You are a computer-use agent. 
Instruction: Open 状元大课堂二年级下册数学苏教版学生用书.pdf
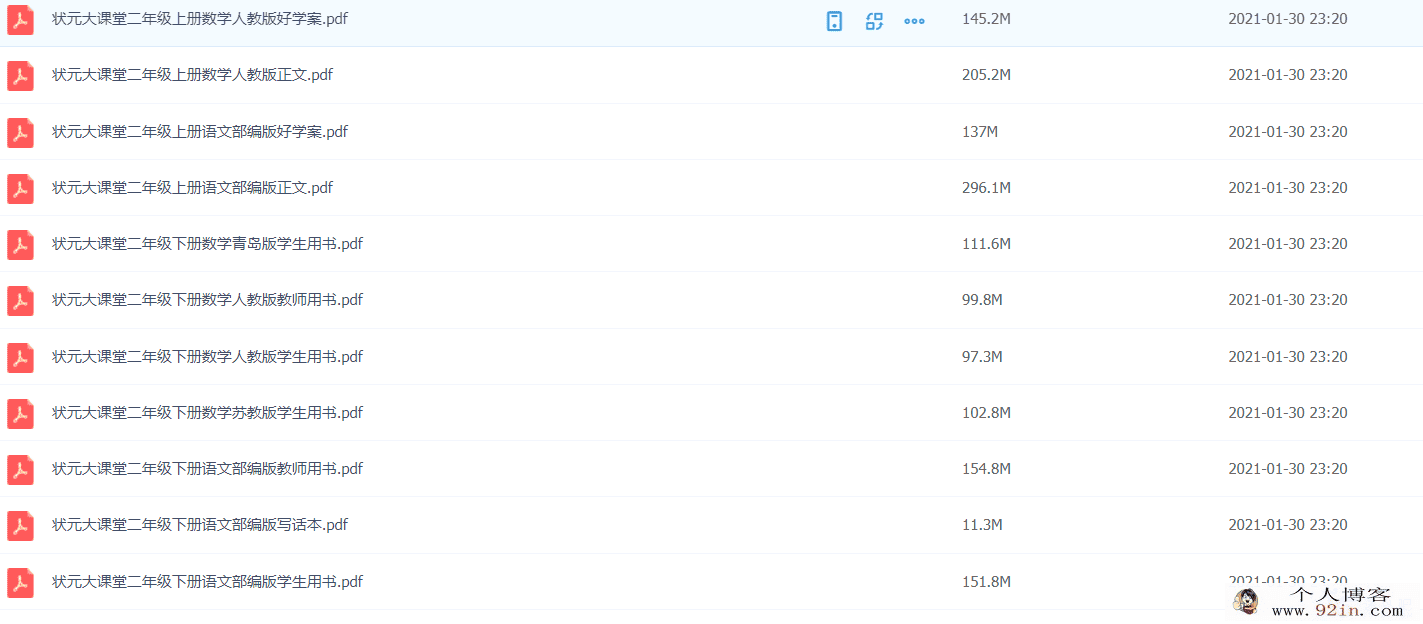(207, 412)
